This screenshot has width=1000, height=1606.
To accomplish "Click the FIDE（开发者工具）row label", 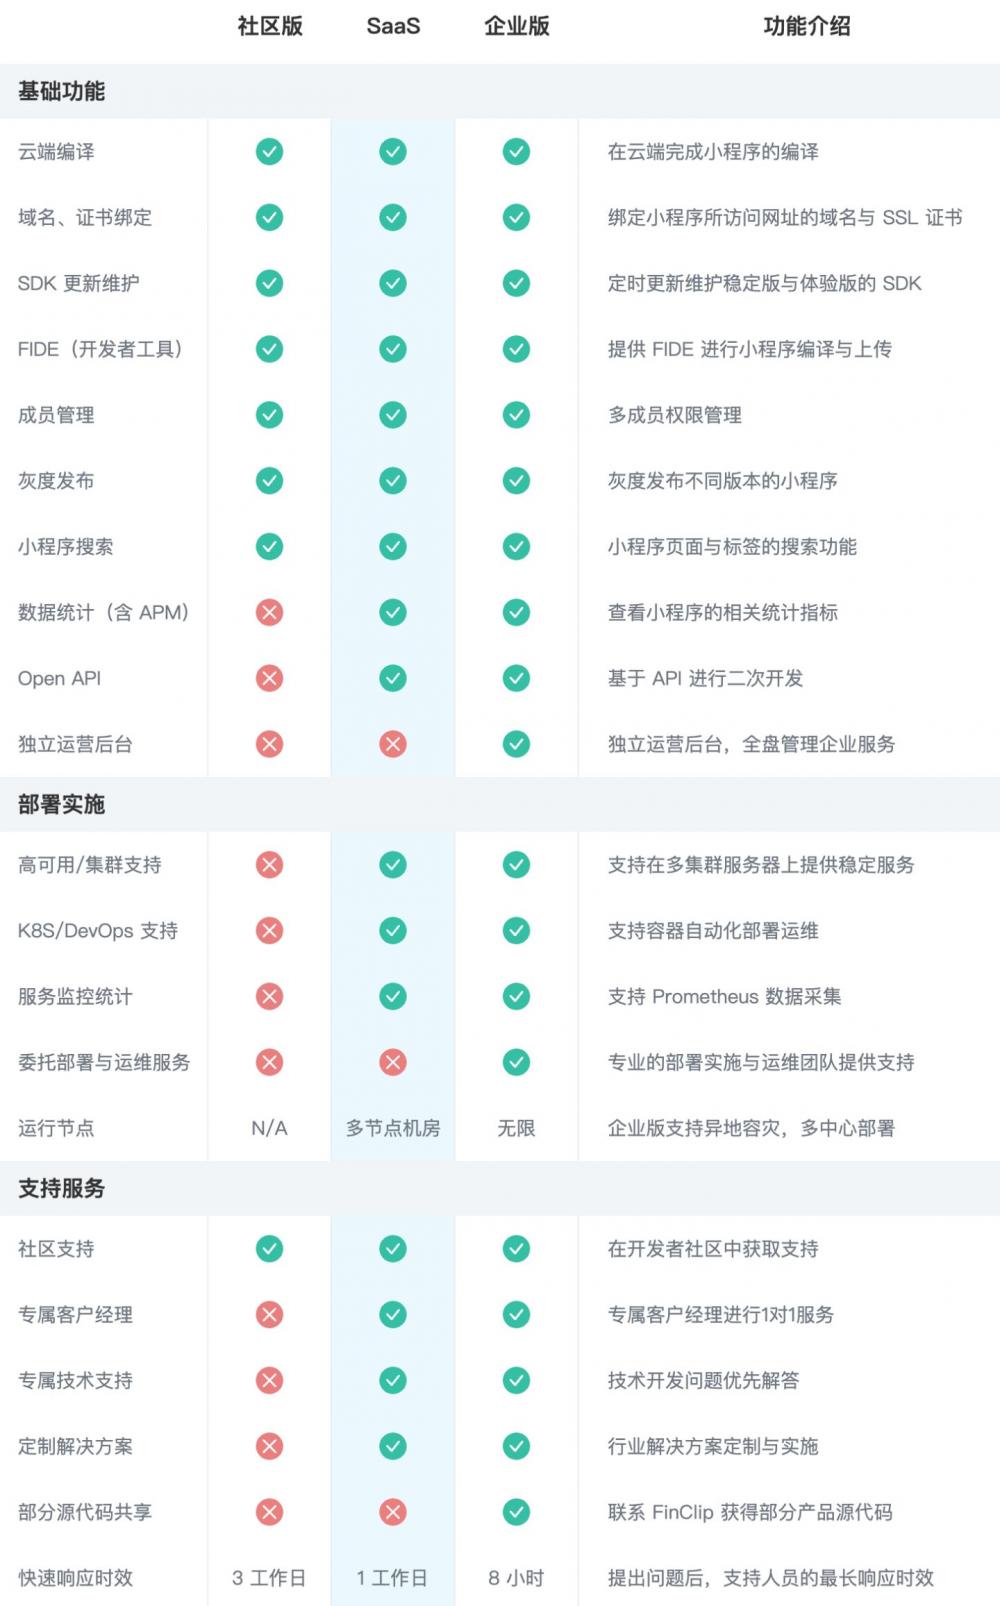I will point(101,349).
